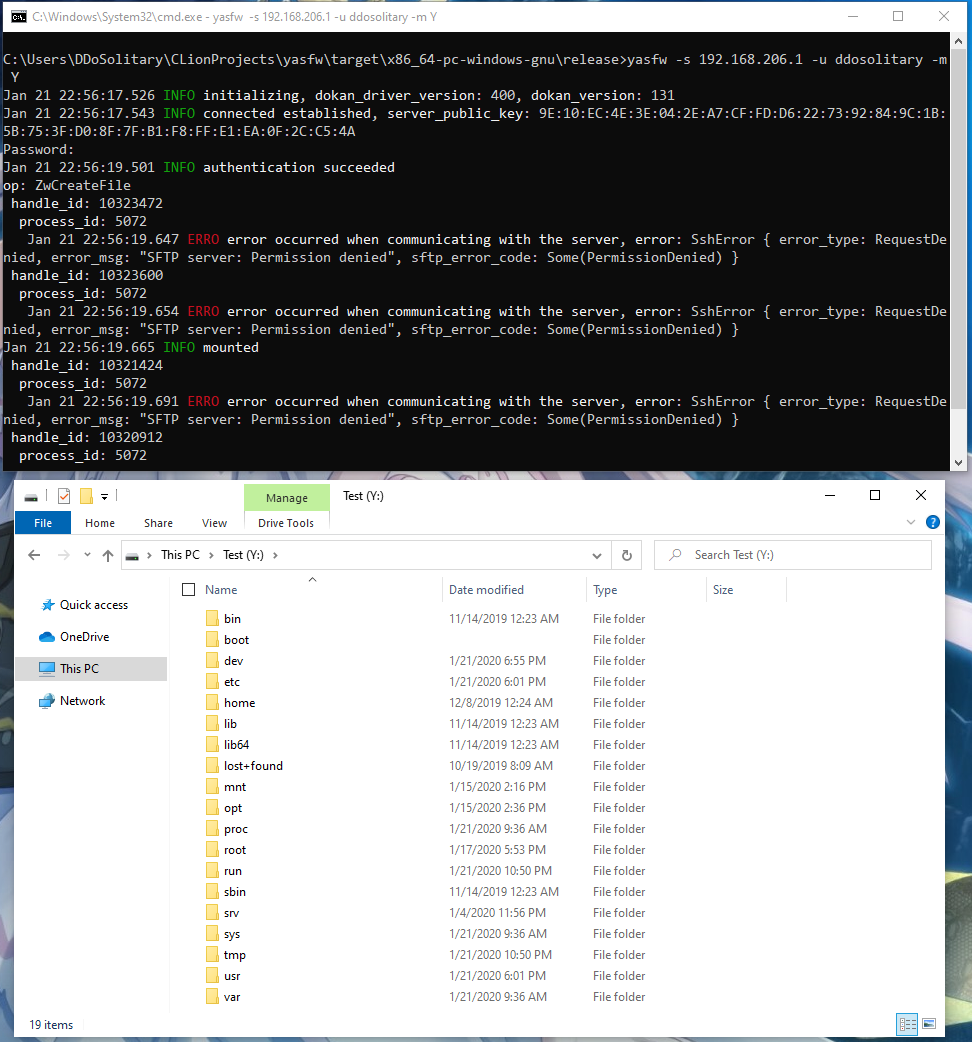This screenshot has height=1042, width=972.
Task: Click the srv folder name
Action: click(231, 913)
